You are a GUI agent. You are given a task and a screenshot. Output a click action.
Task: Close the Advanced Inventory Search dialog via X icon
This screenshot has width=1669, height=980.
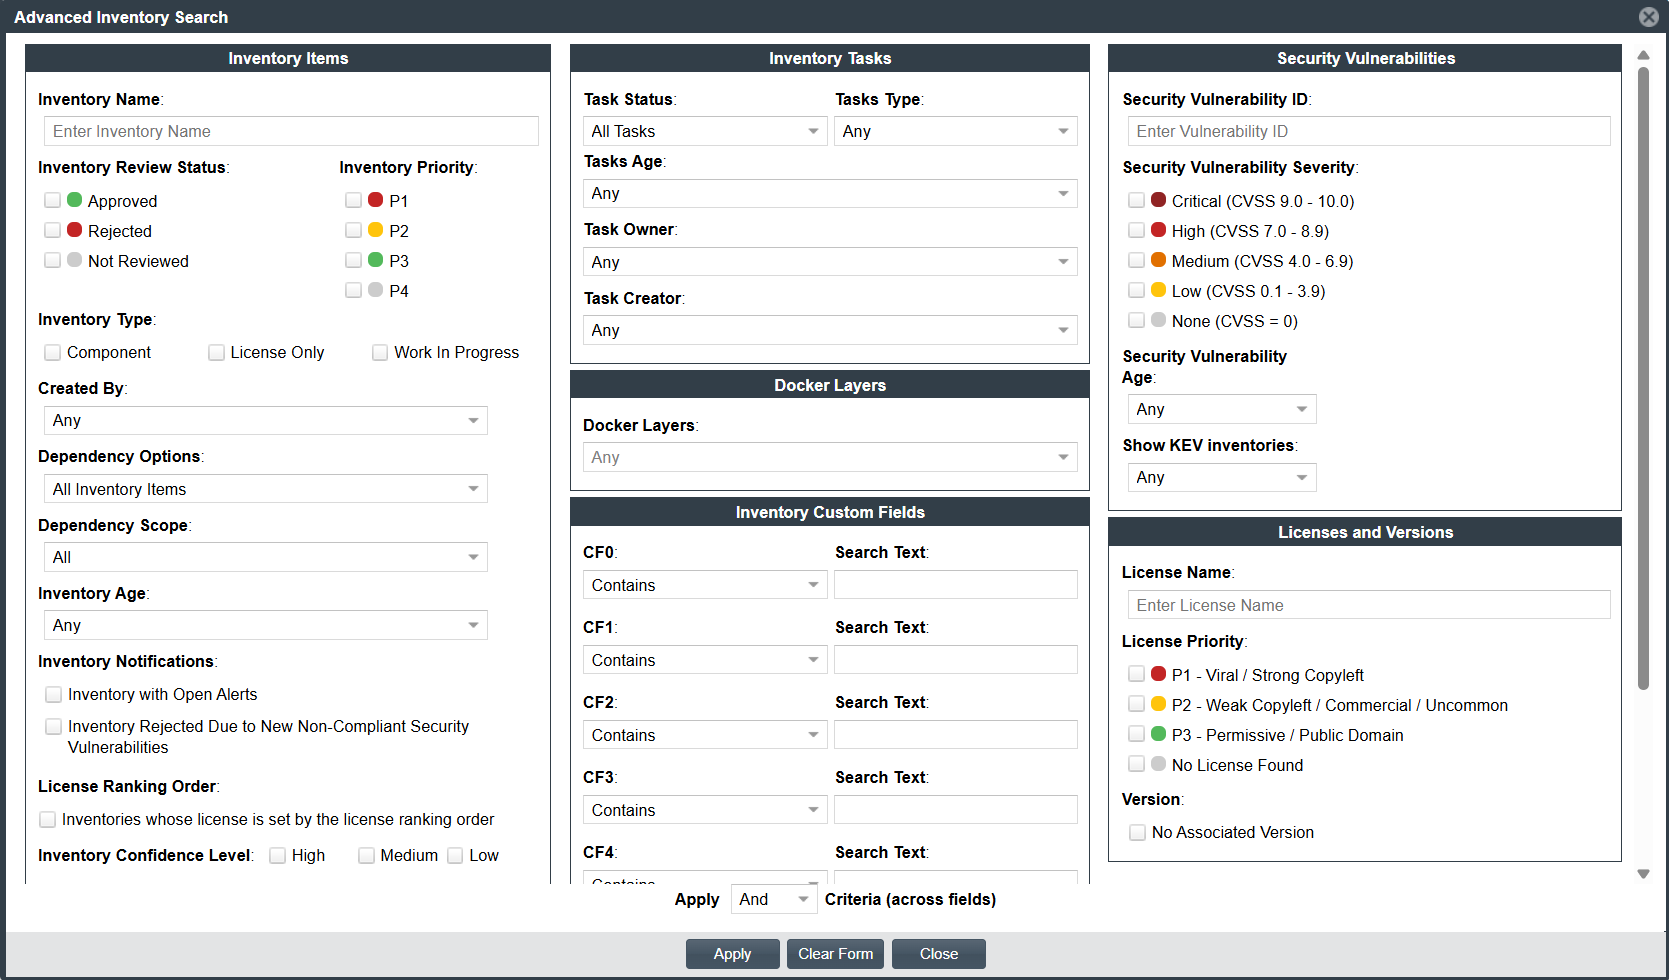pos(1648,17)
